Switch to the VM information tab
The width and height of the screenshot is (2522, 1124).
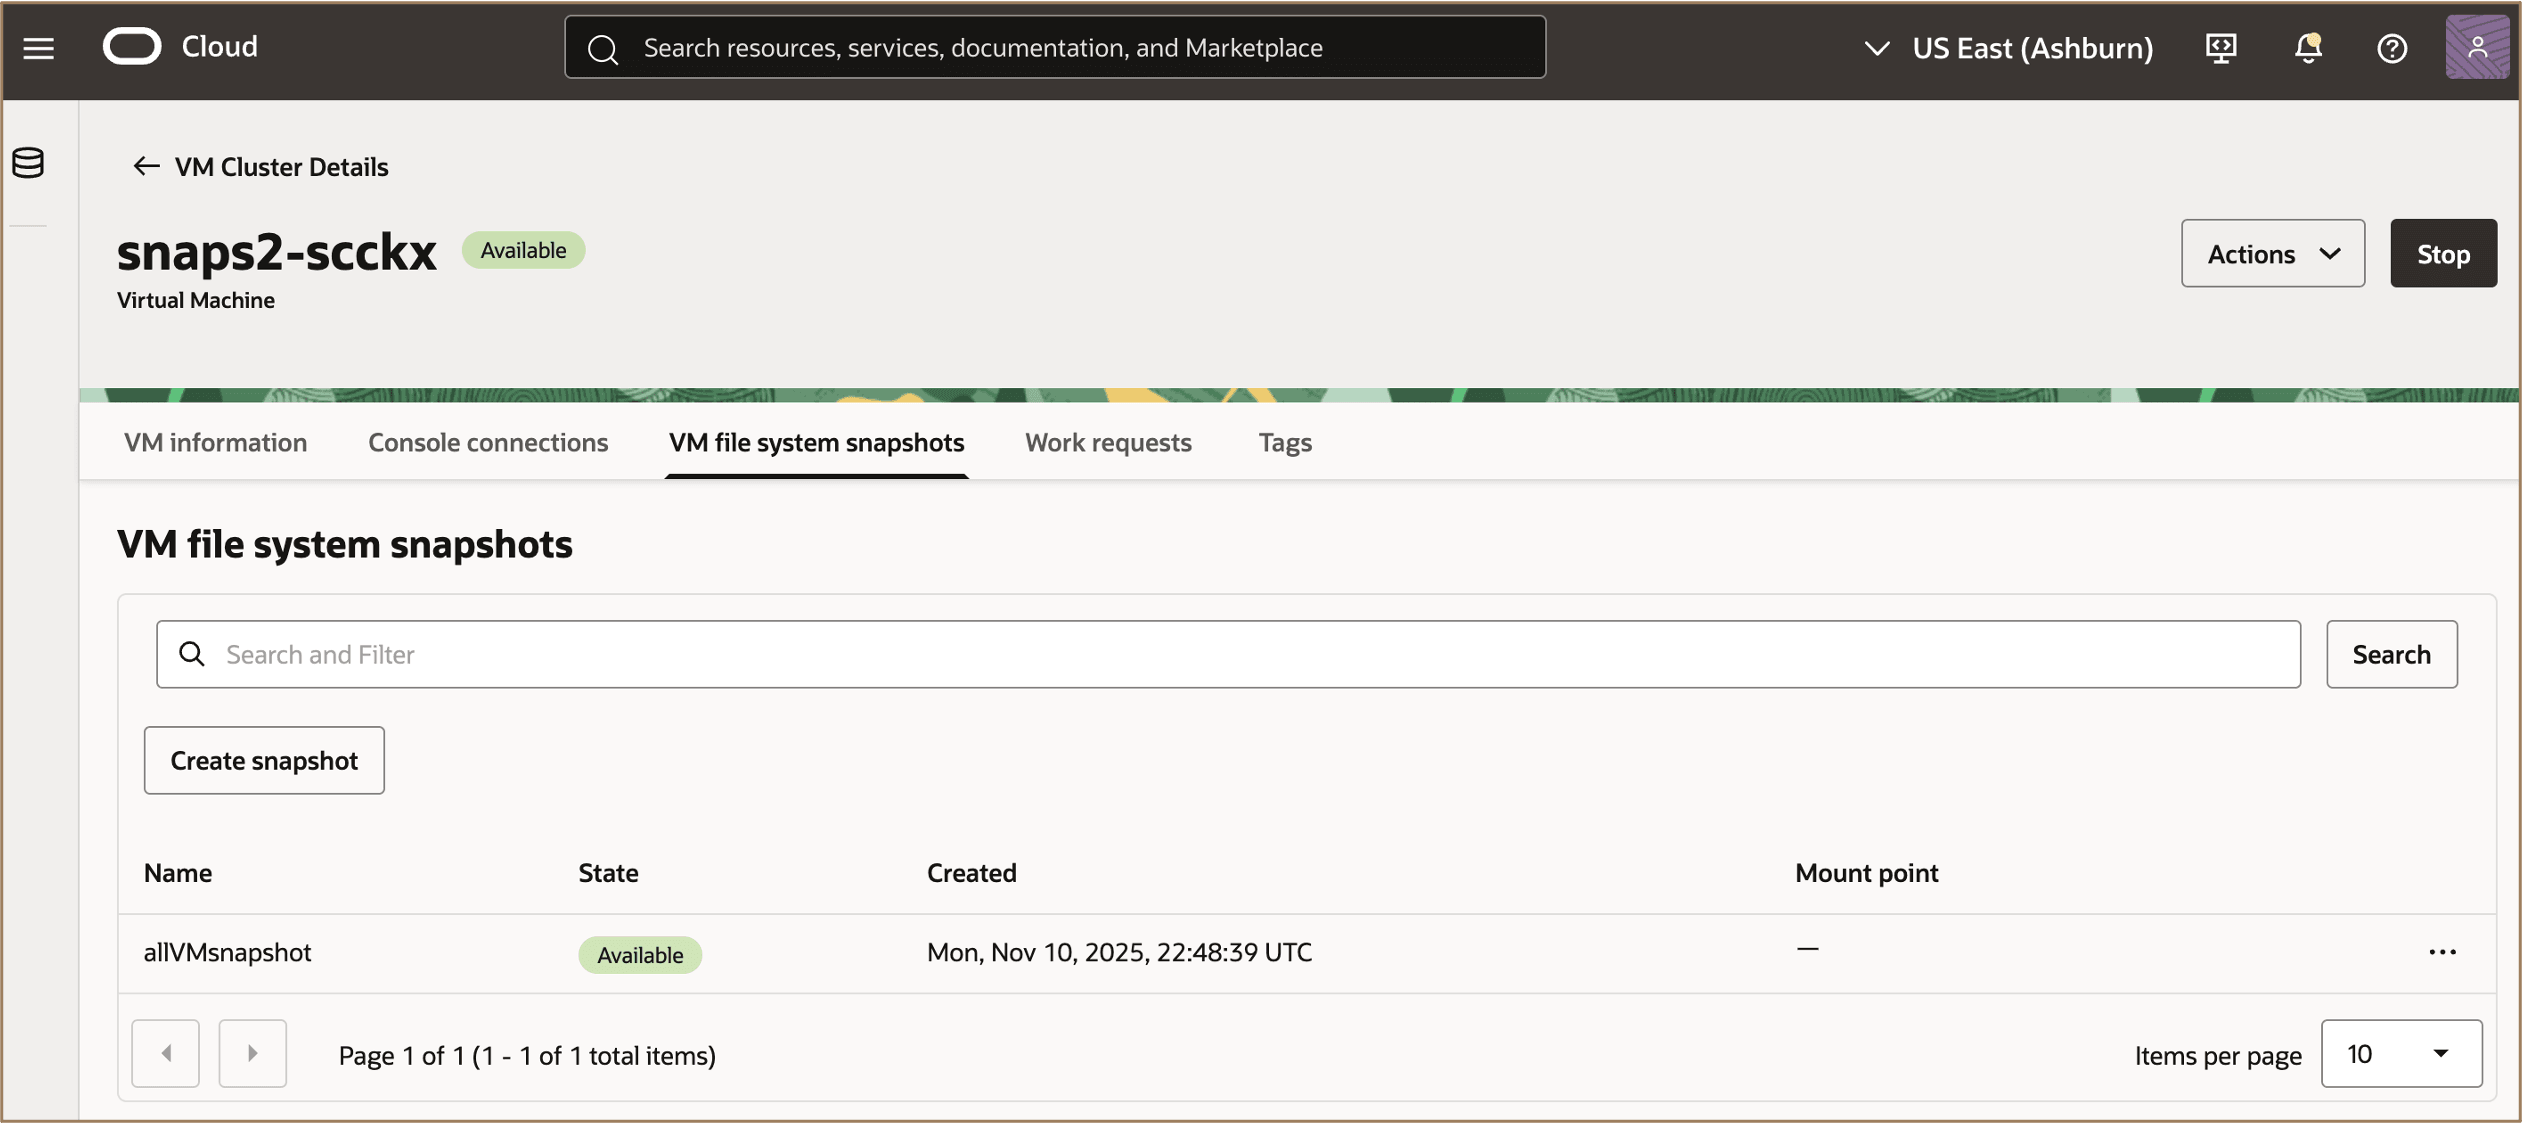pos(215,442)
